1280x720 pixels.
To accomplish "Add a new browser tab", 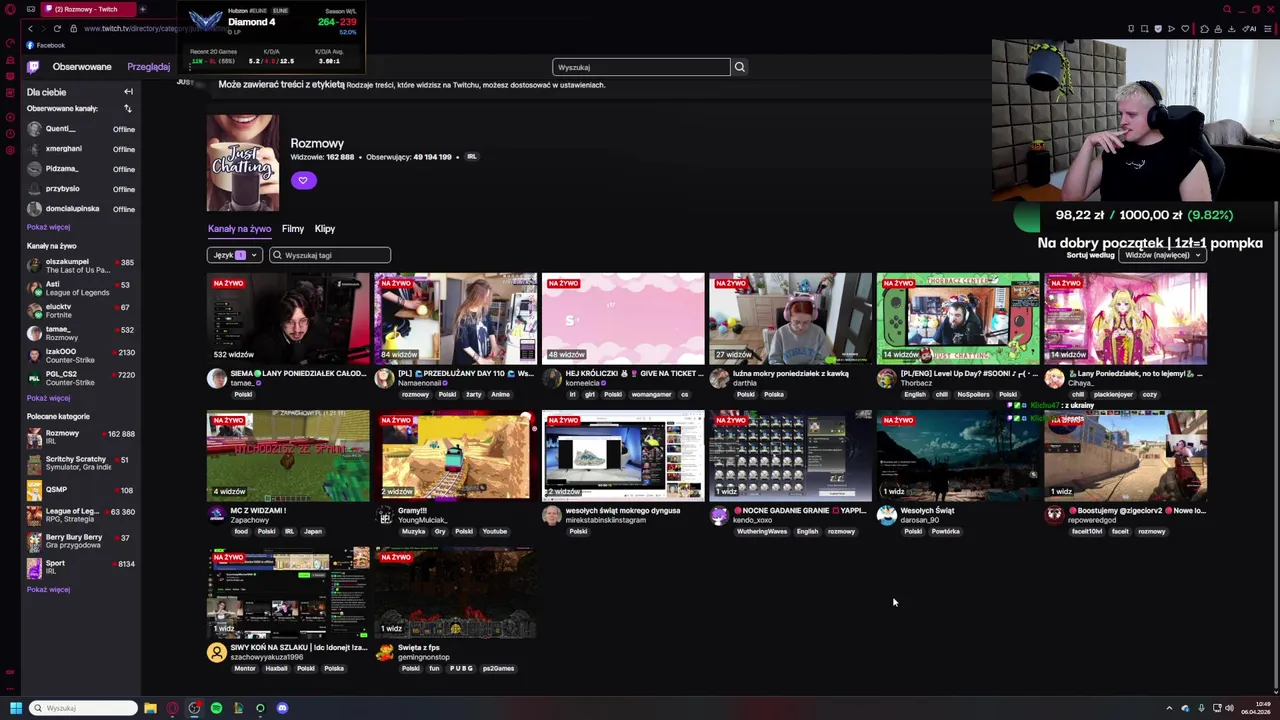I will tap(142, 9).
